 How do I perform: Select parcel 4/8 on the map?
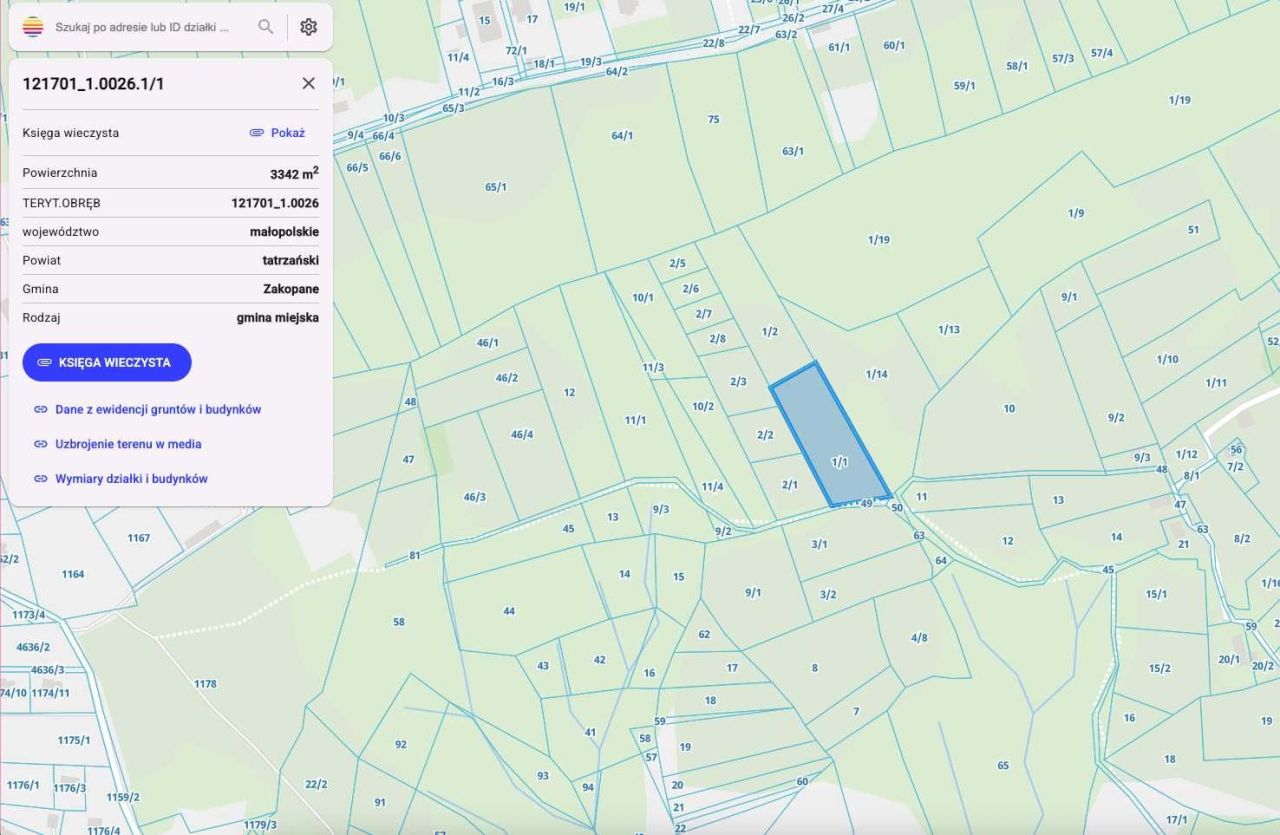[919, 638]
